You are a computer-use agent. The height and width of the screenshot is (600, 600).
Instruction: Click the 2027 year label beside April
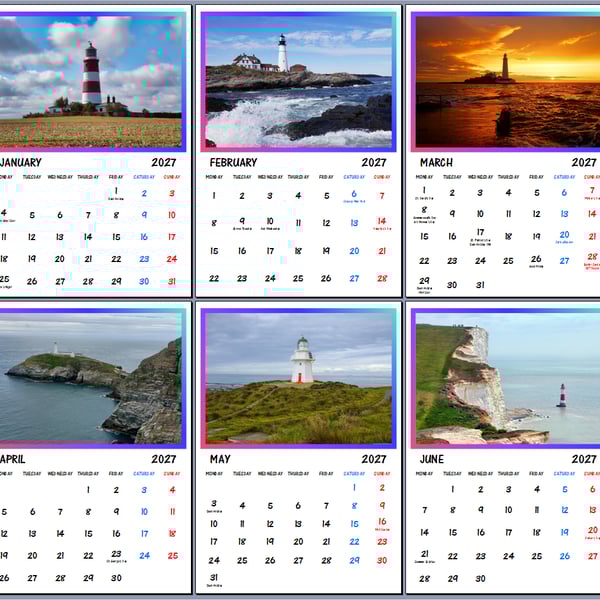click(164, 459)
